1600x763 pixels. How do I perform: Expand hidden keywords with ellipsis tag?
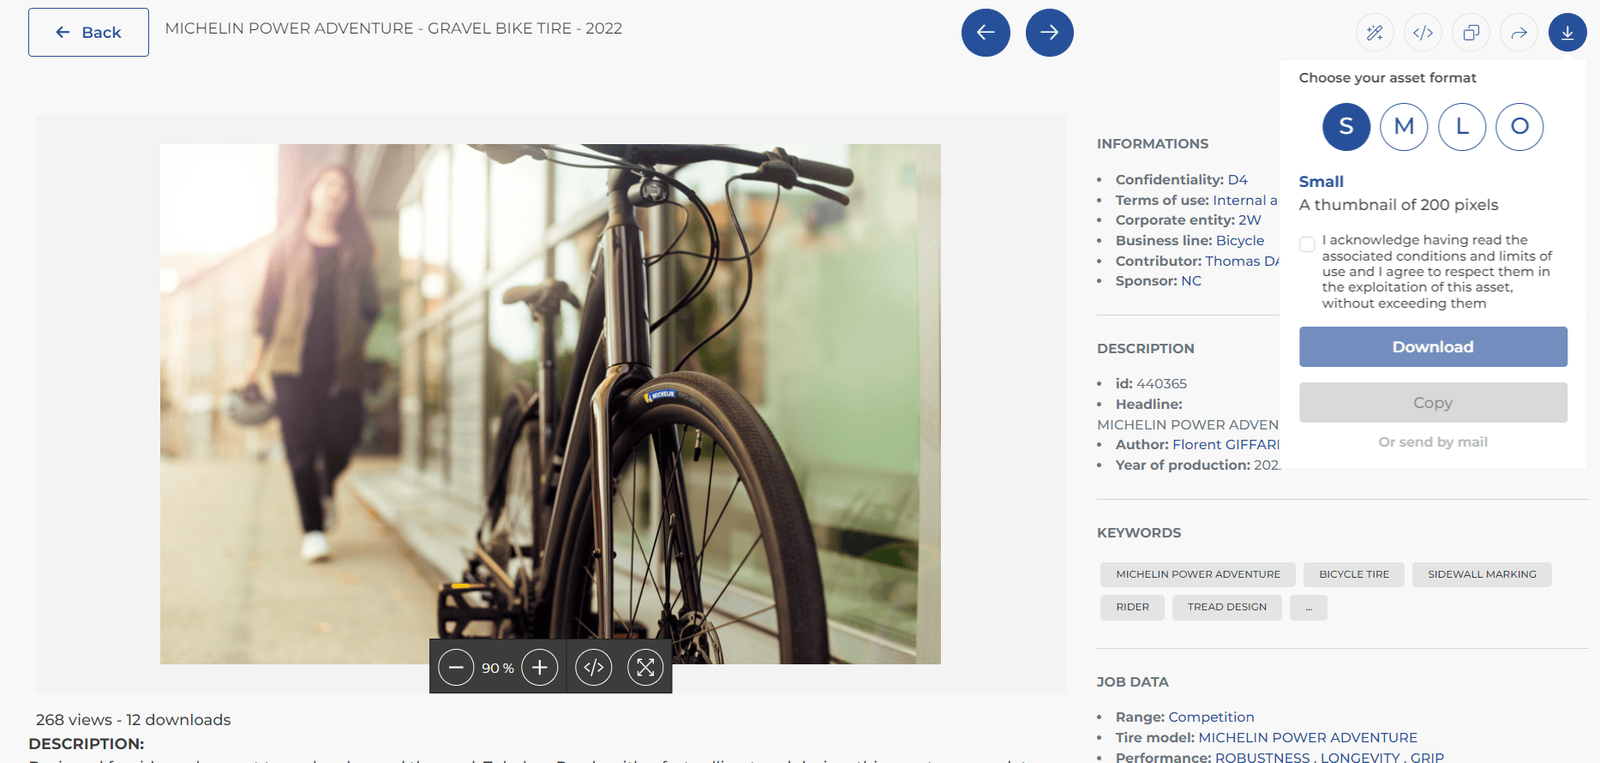tap(1308, 607)
